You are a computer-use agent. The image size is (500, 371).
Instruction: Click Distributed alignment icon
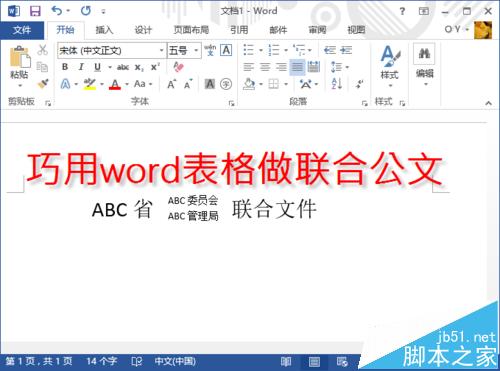coord(314,67)
